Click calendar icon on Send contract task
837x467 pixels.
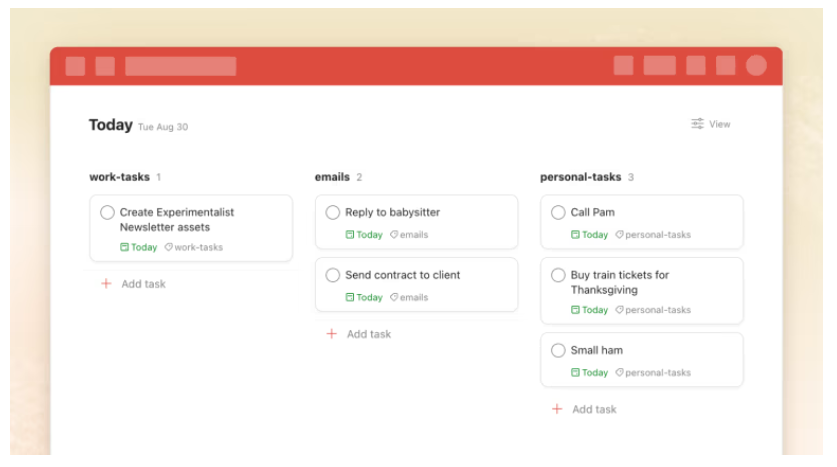tap(350, 297)
